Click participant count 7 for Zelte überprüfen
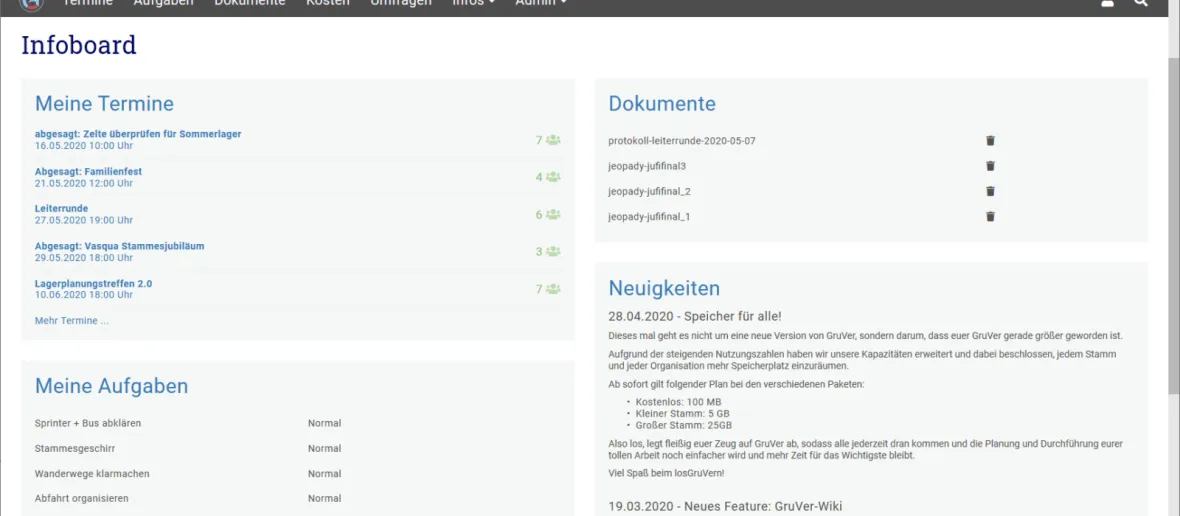This screenshot has height=516, width=1180. (x=539, y=140)
